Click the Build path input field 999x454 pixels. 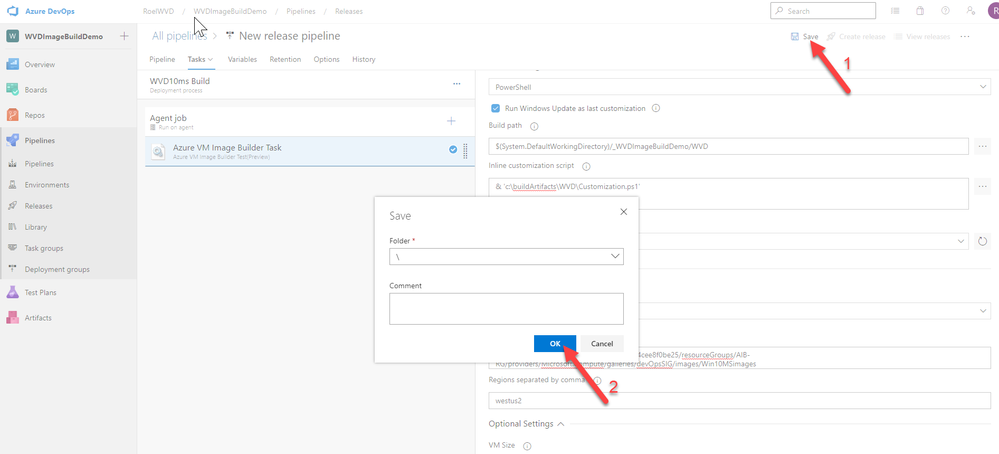coord(728,146)
